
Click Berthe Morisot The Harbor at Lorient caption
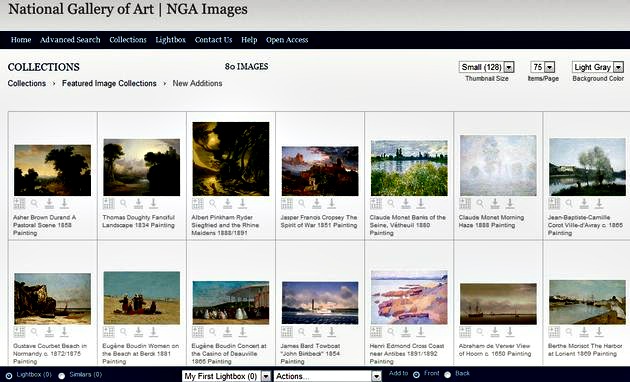[585, 350]
